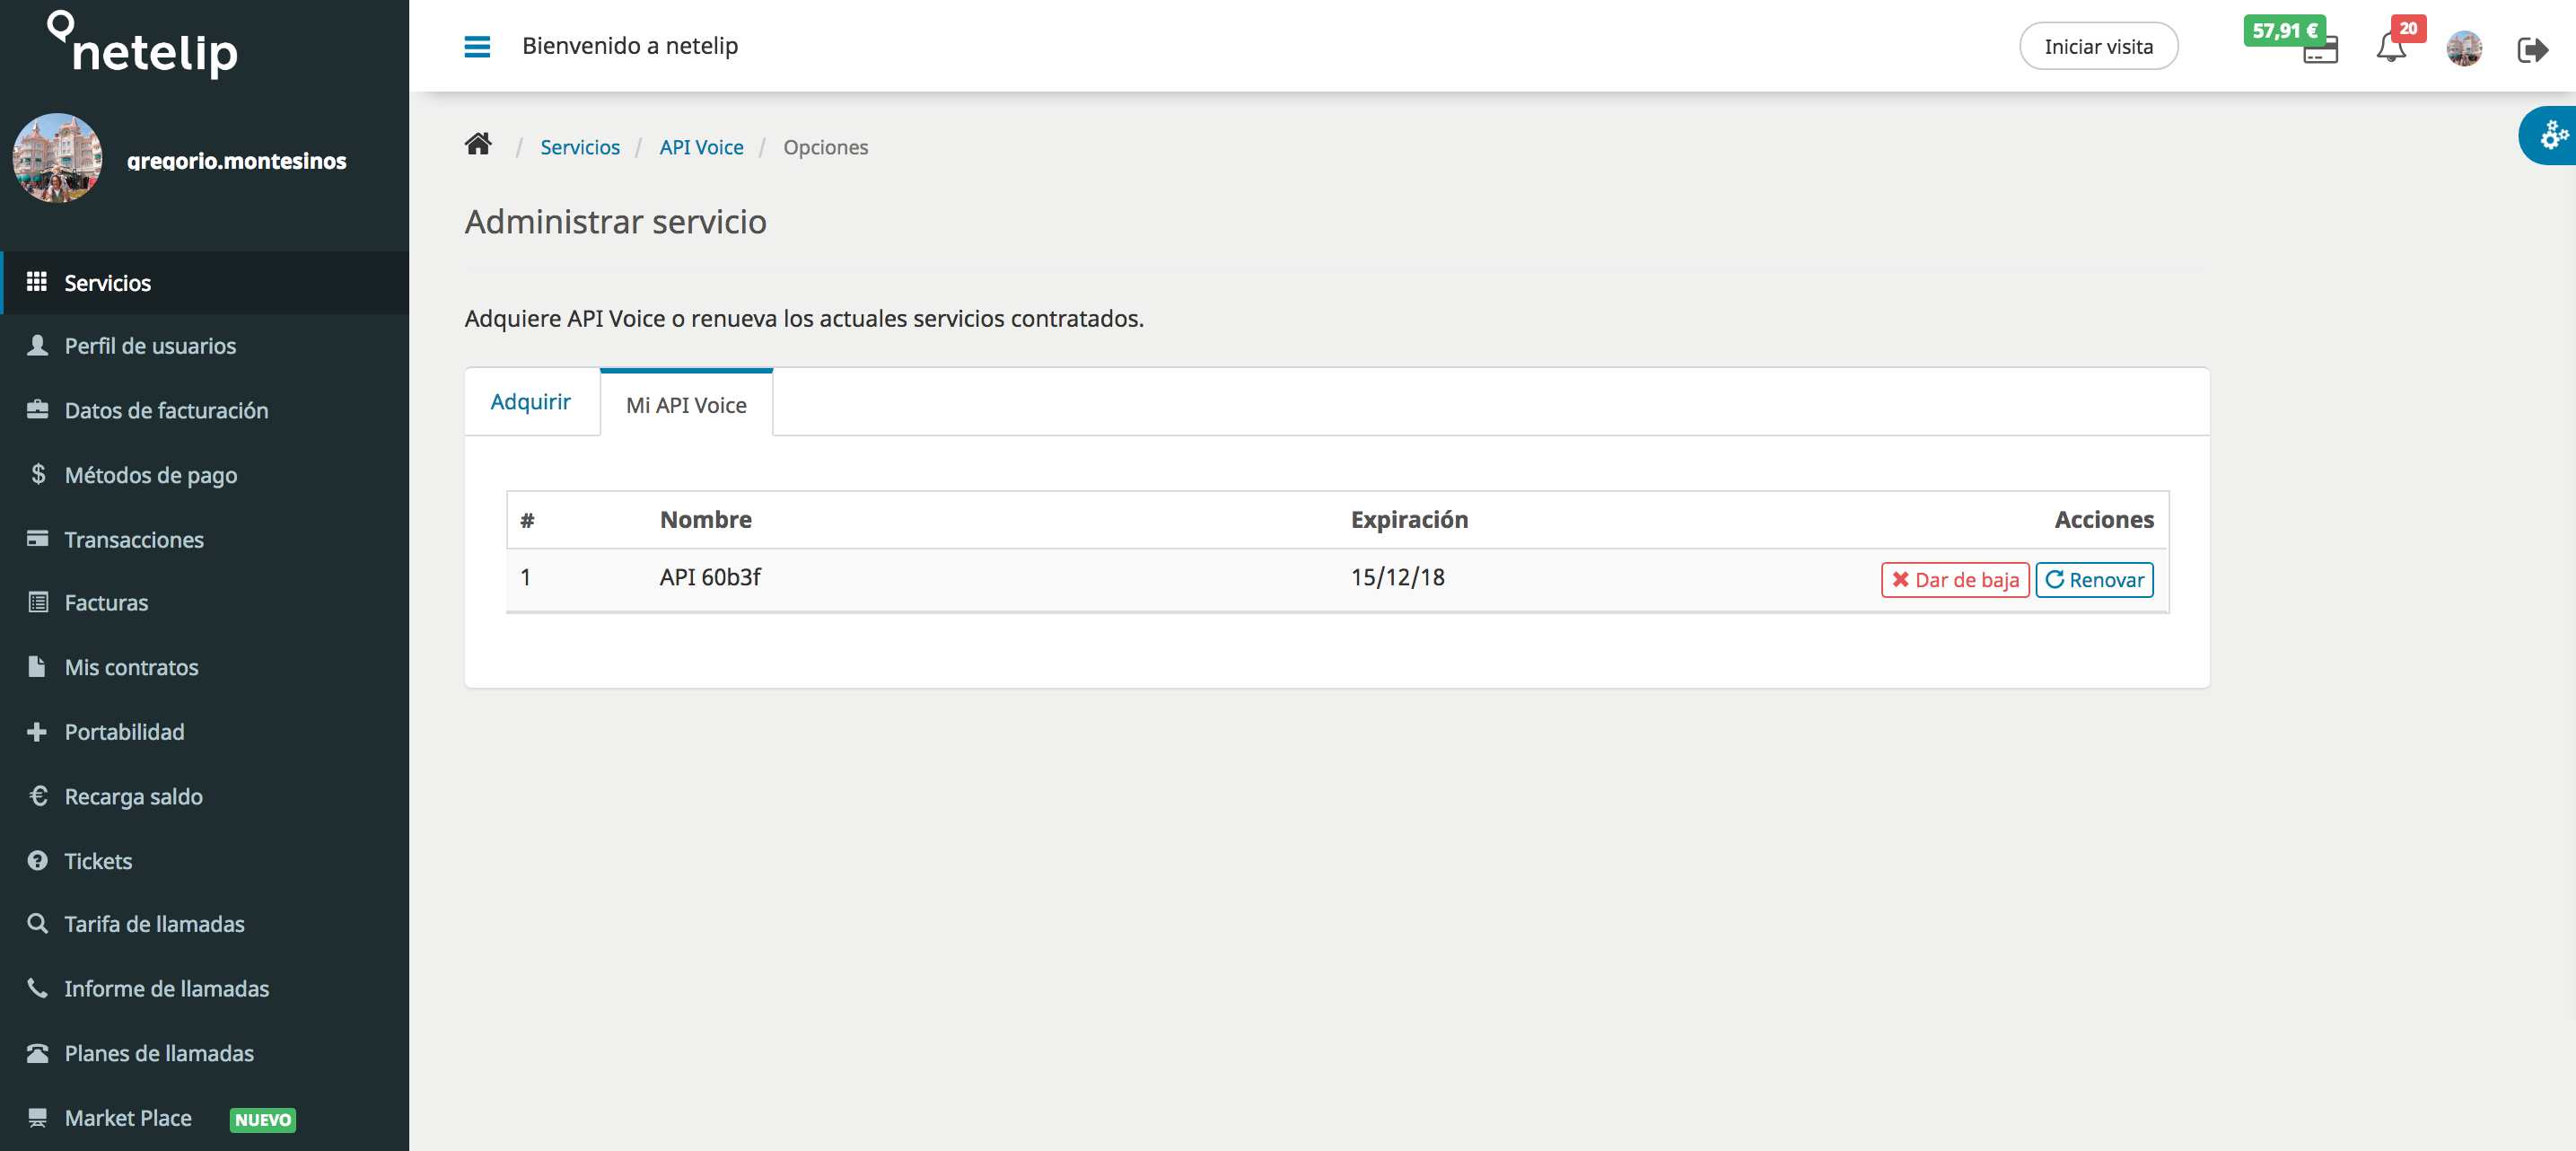This screenshot has height=1151, width=2576.
Task: Click the Perfil de usuarios icon
Action: (x=36, y=346)
